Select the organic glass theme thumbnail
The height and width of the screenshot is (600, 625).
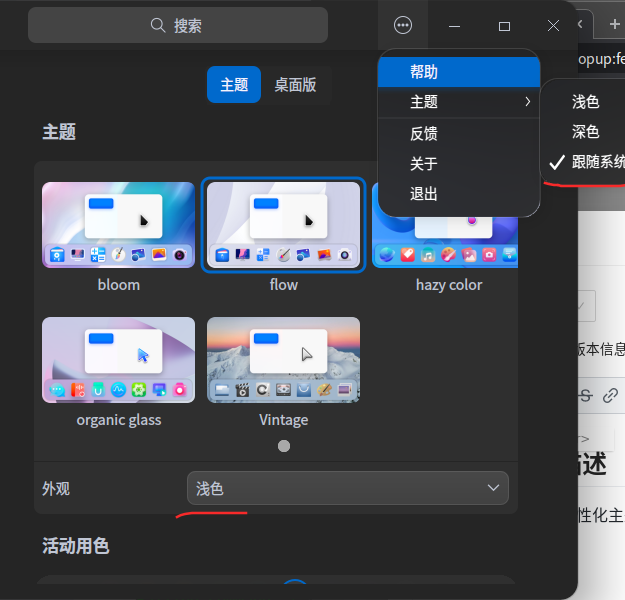pyautogui.click(x=118, y=360)
